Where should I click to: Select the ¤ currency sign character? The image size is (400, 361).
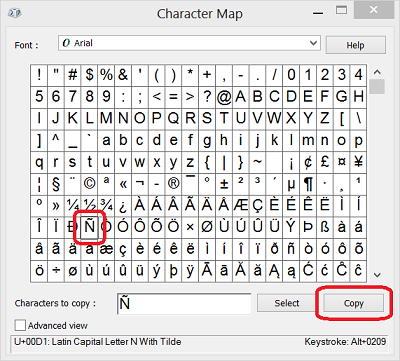tap(342, 162)
